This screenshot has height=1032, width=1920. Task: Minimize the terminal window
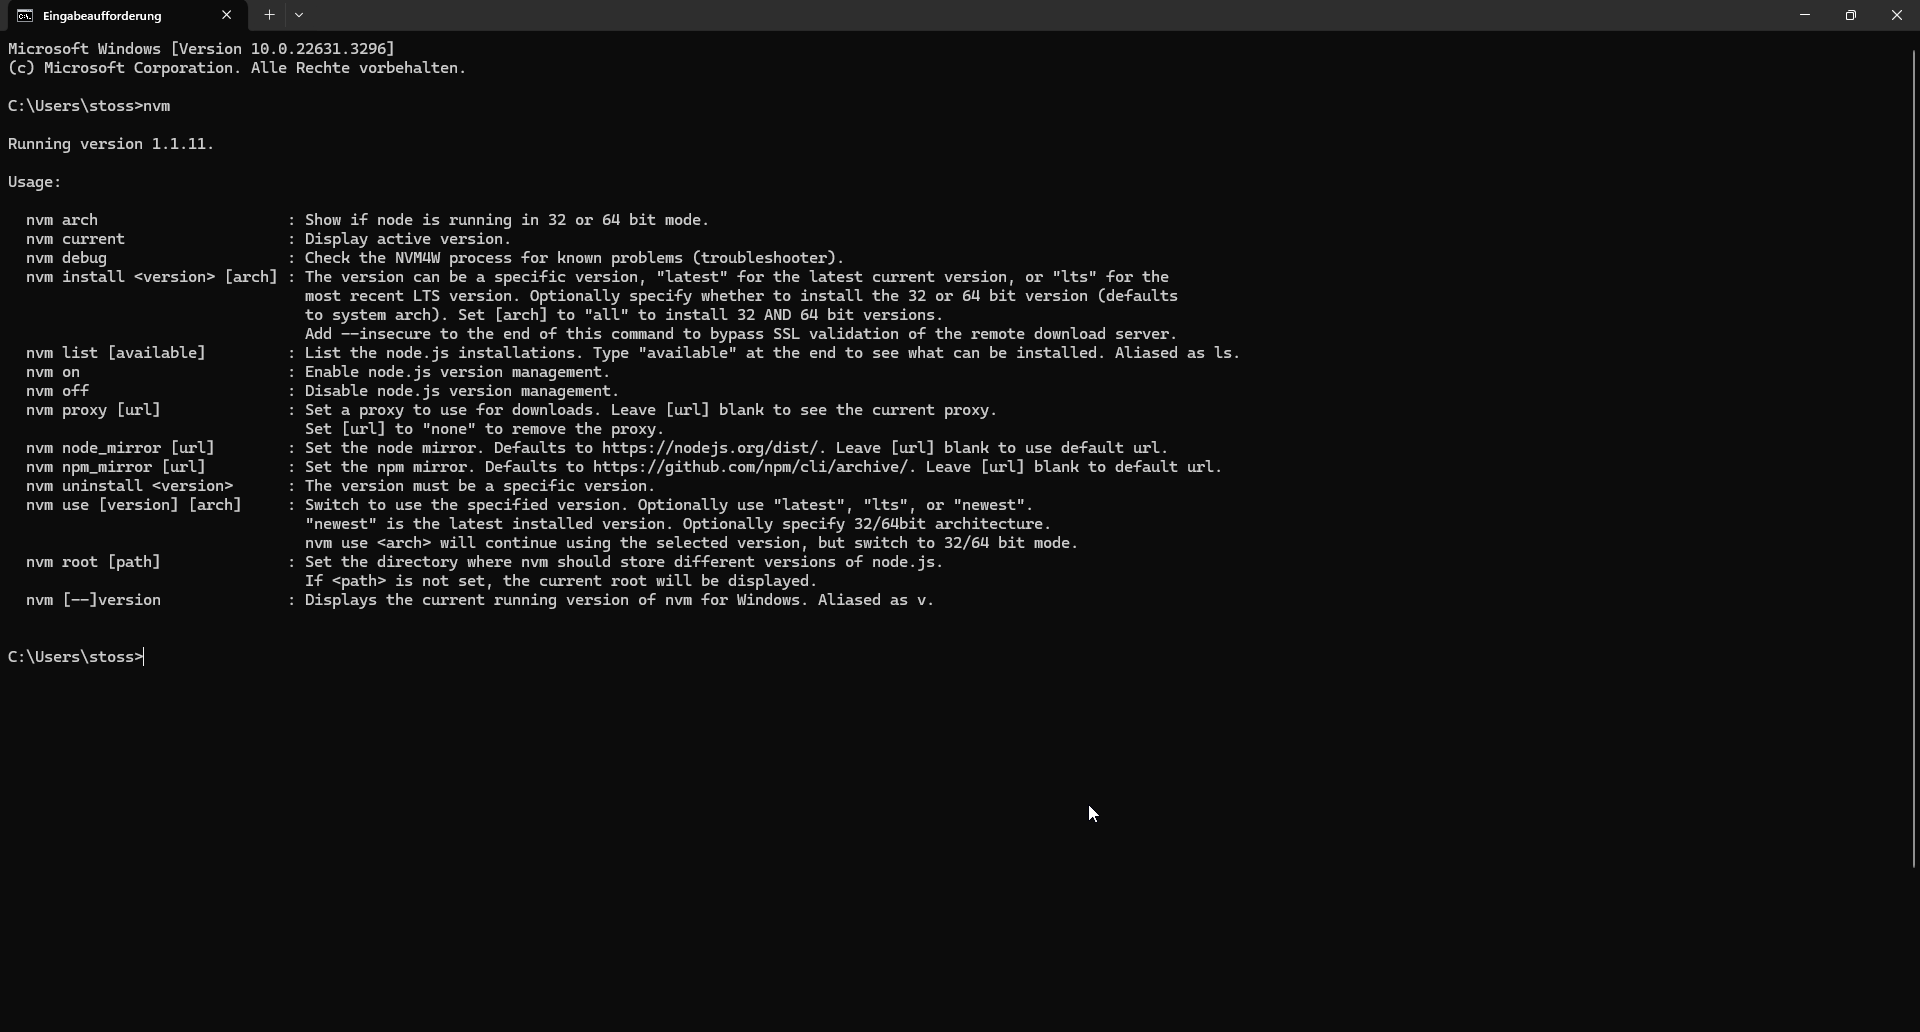(x=1804, y=15)
